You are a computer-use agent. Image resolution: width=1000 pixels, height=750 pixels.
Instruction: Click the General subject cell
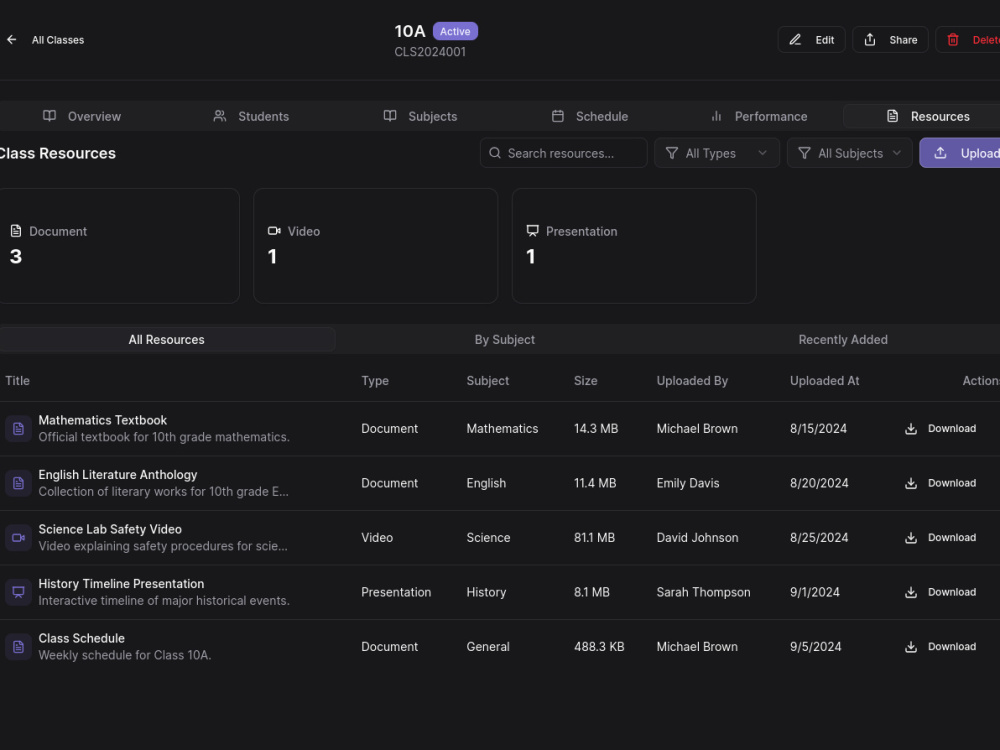tap(488, 647)
